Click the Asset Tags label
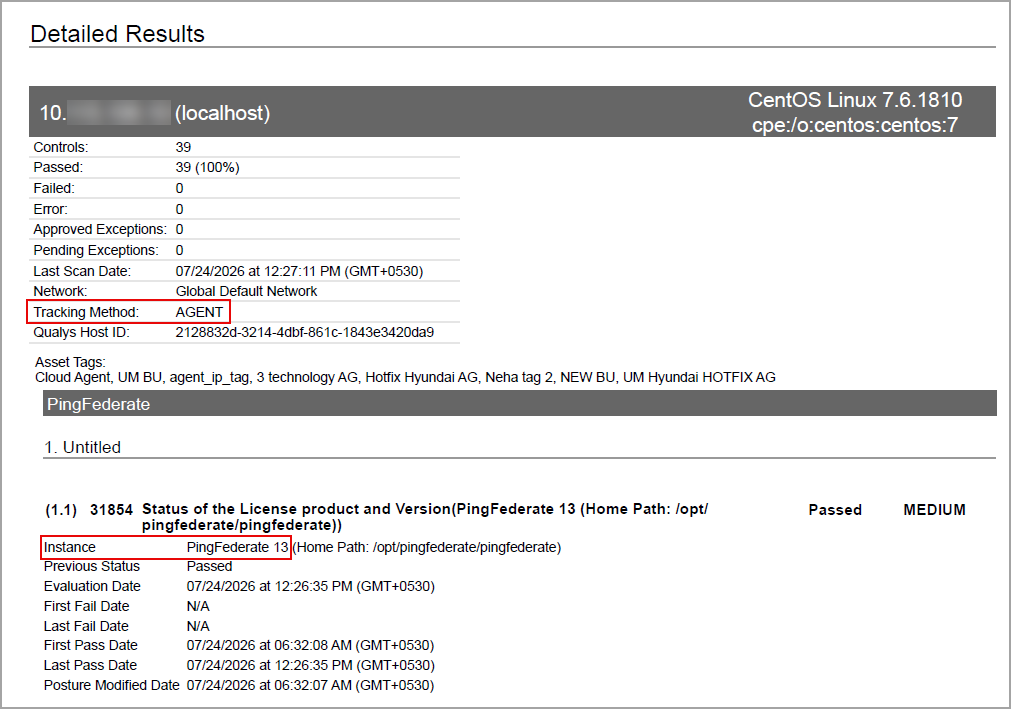 [x=70, y=362]
